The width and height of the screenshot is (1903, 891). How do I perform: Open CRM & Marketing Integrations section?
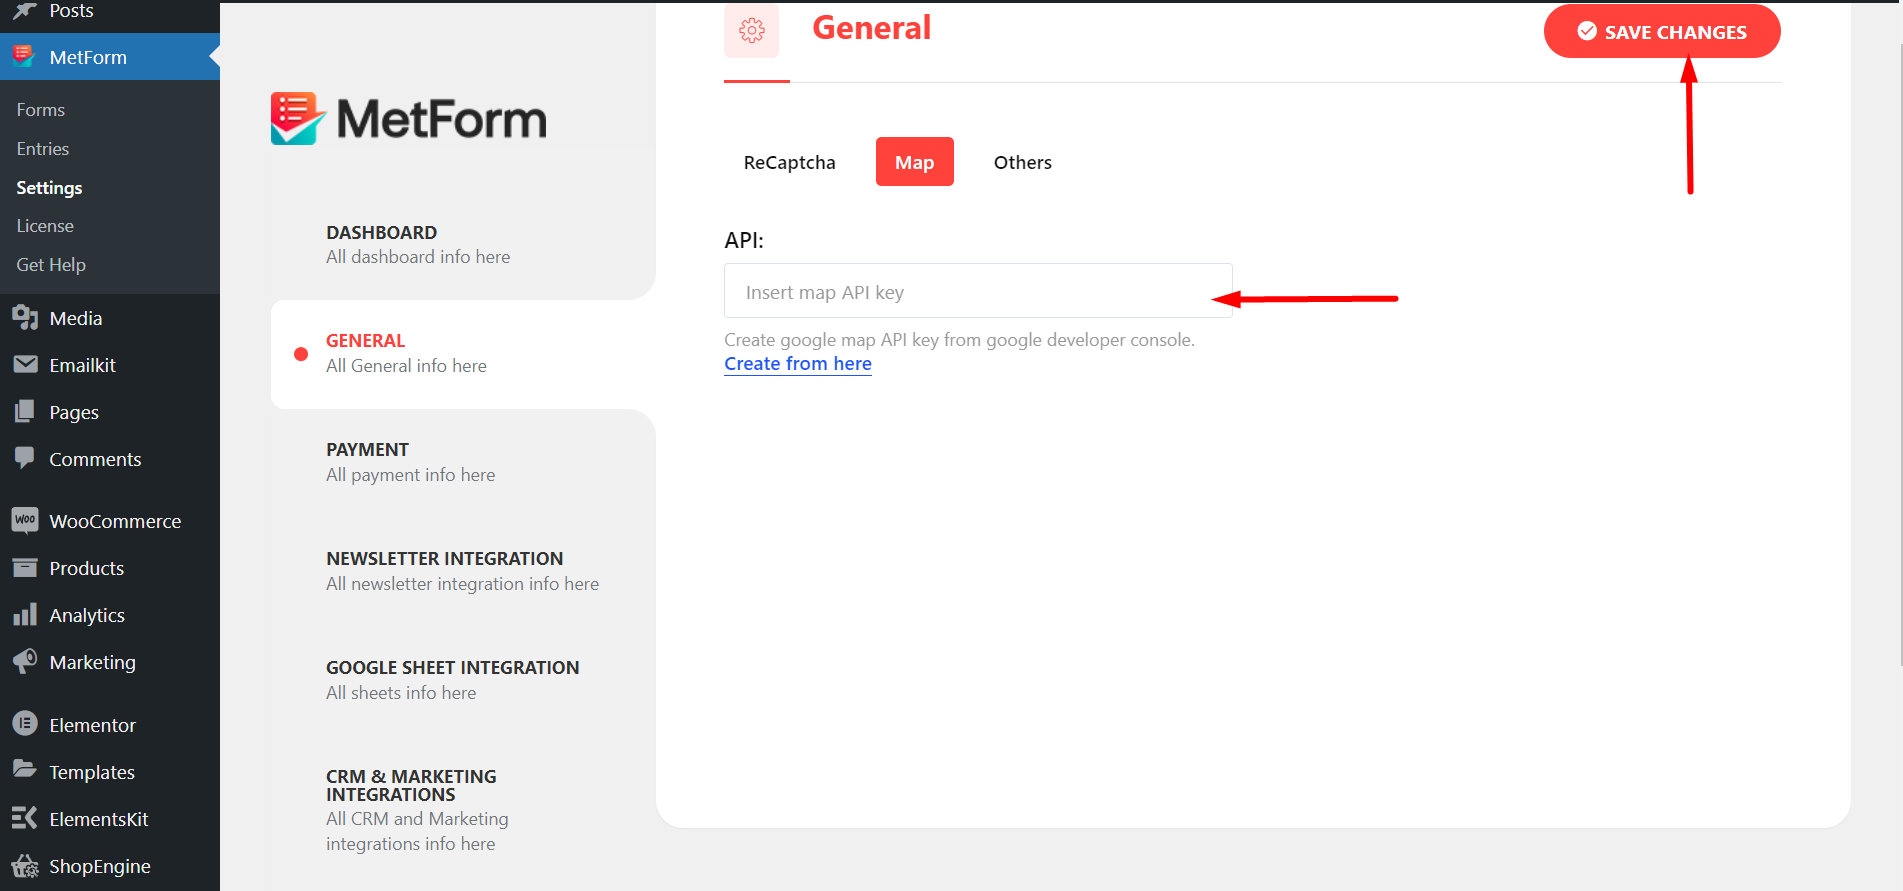(x=463, y=810)
